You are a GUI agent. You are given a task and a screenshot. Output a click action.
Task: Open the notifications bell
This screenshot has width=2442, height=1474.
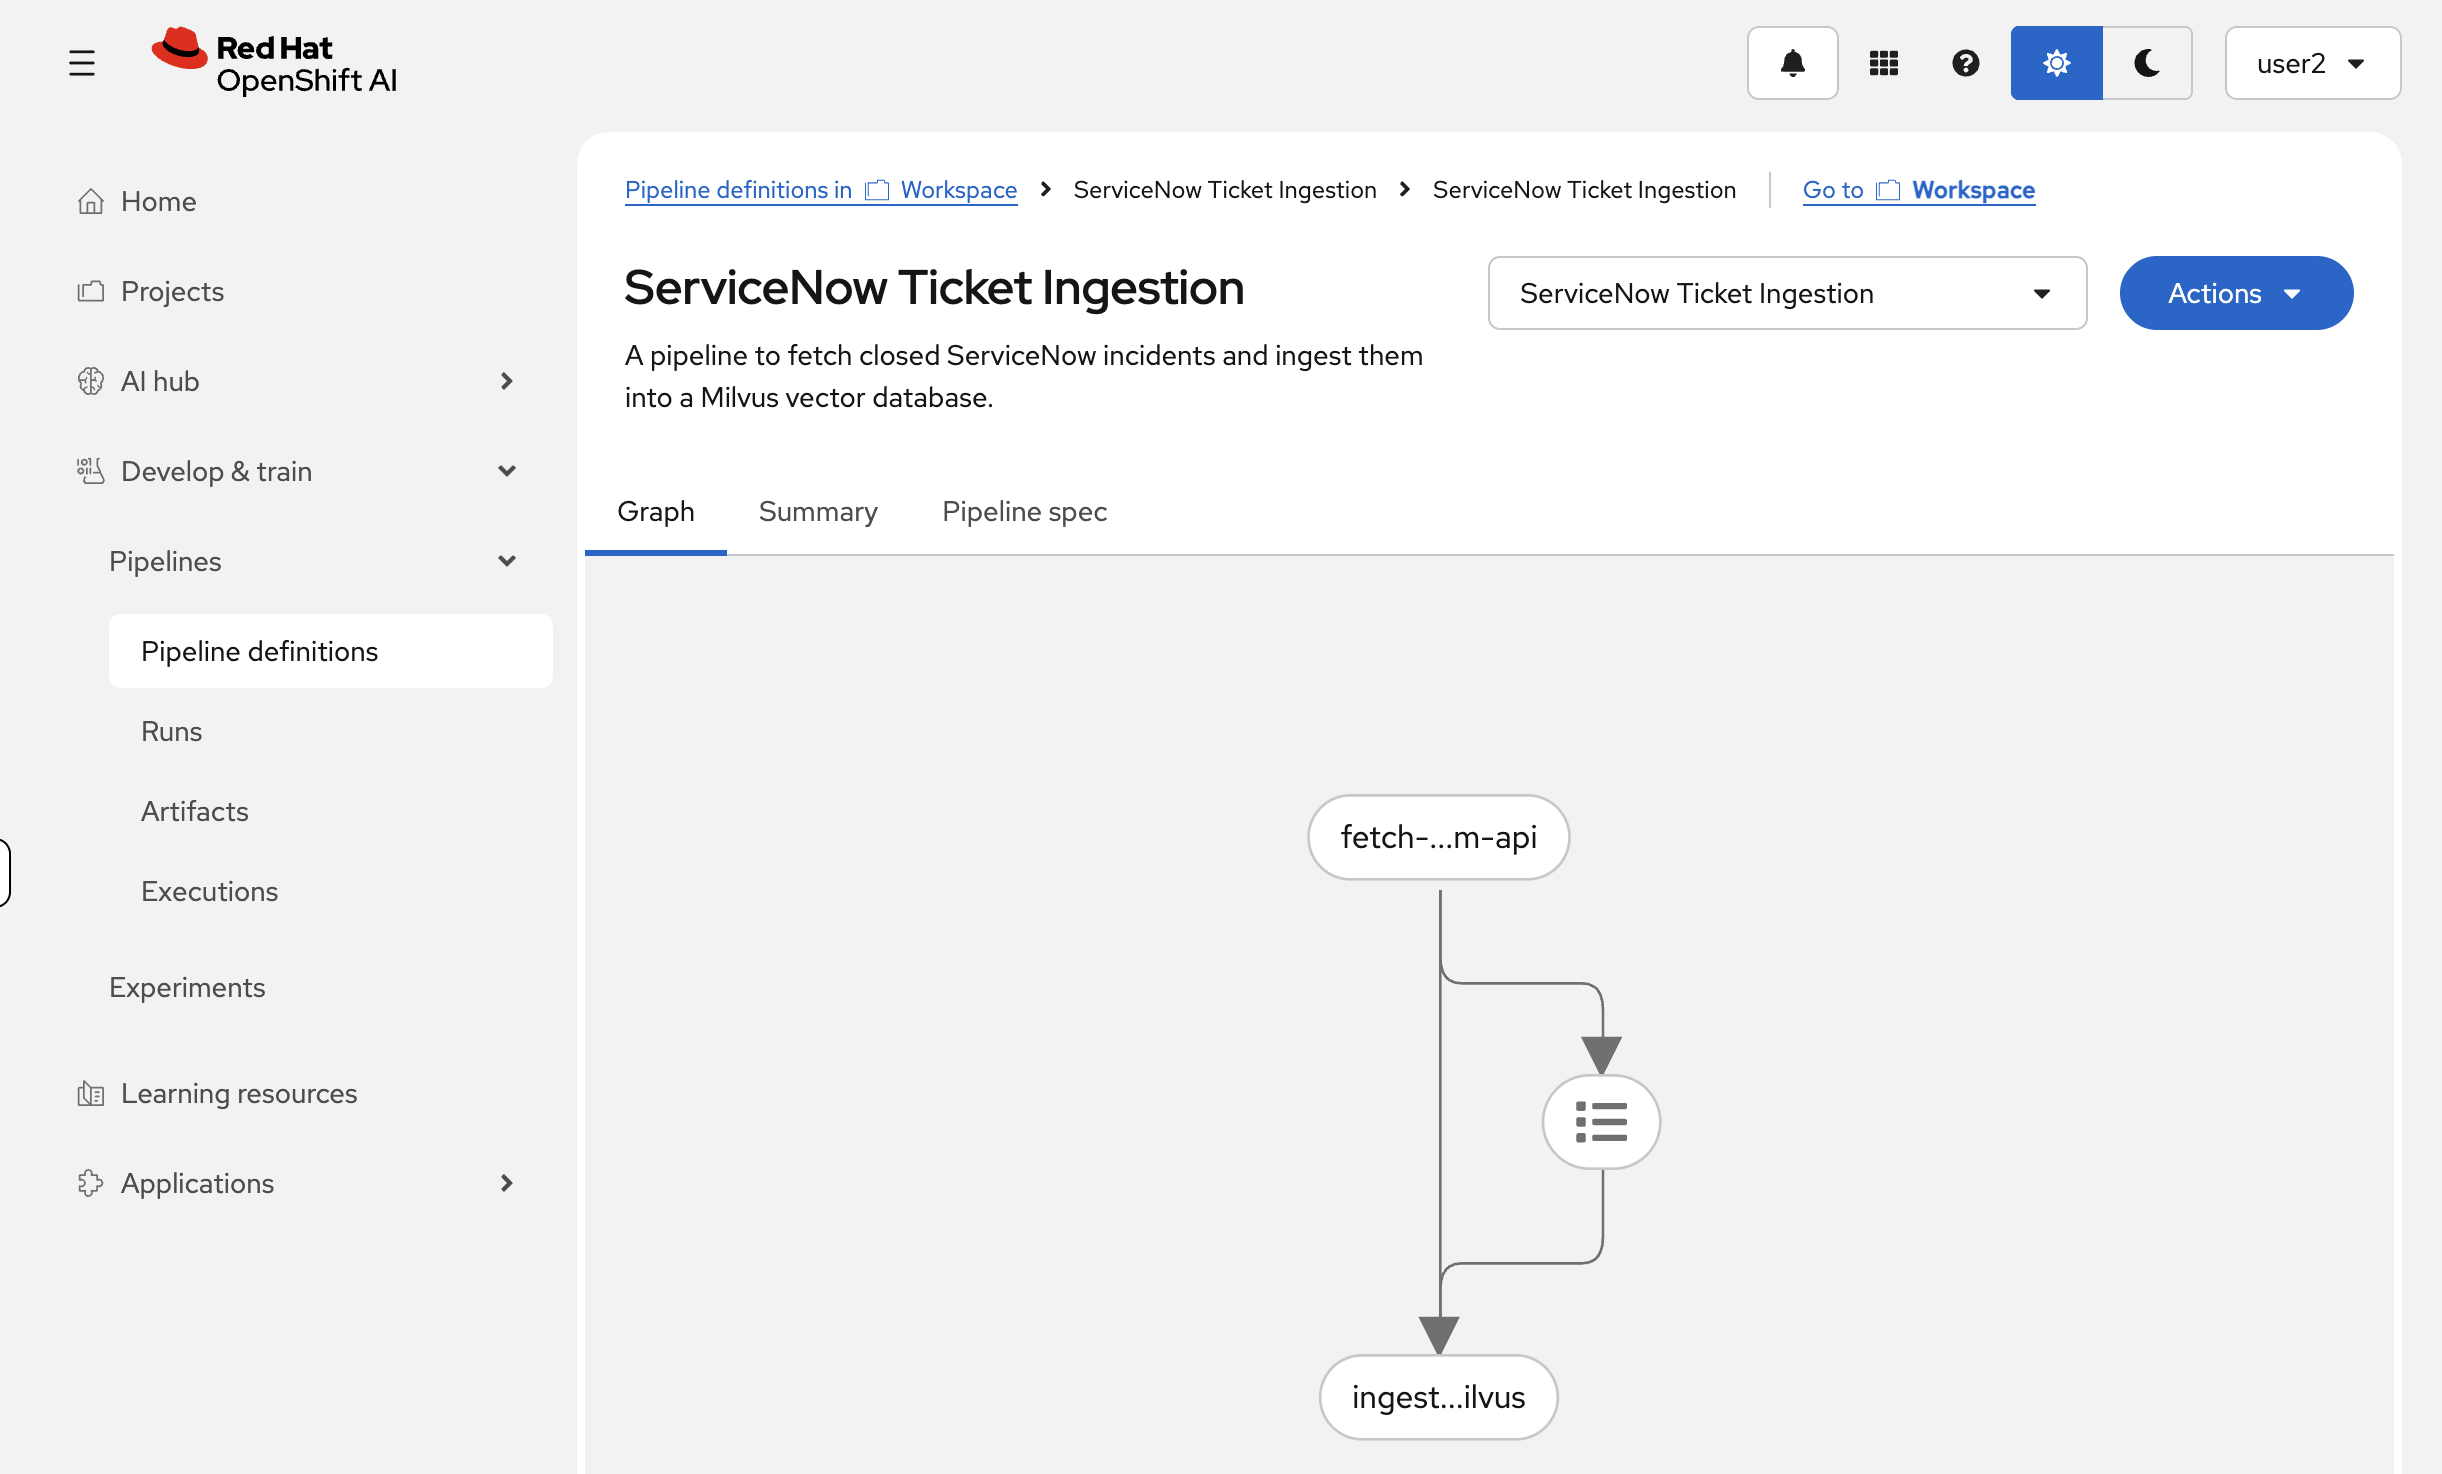click(x=1792, y=63)
